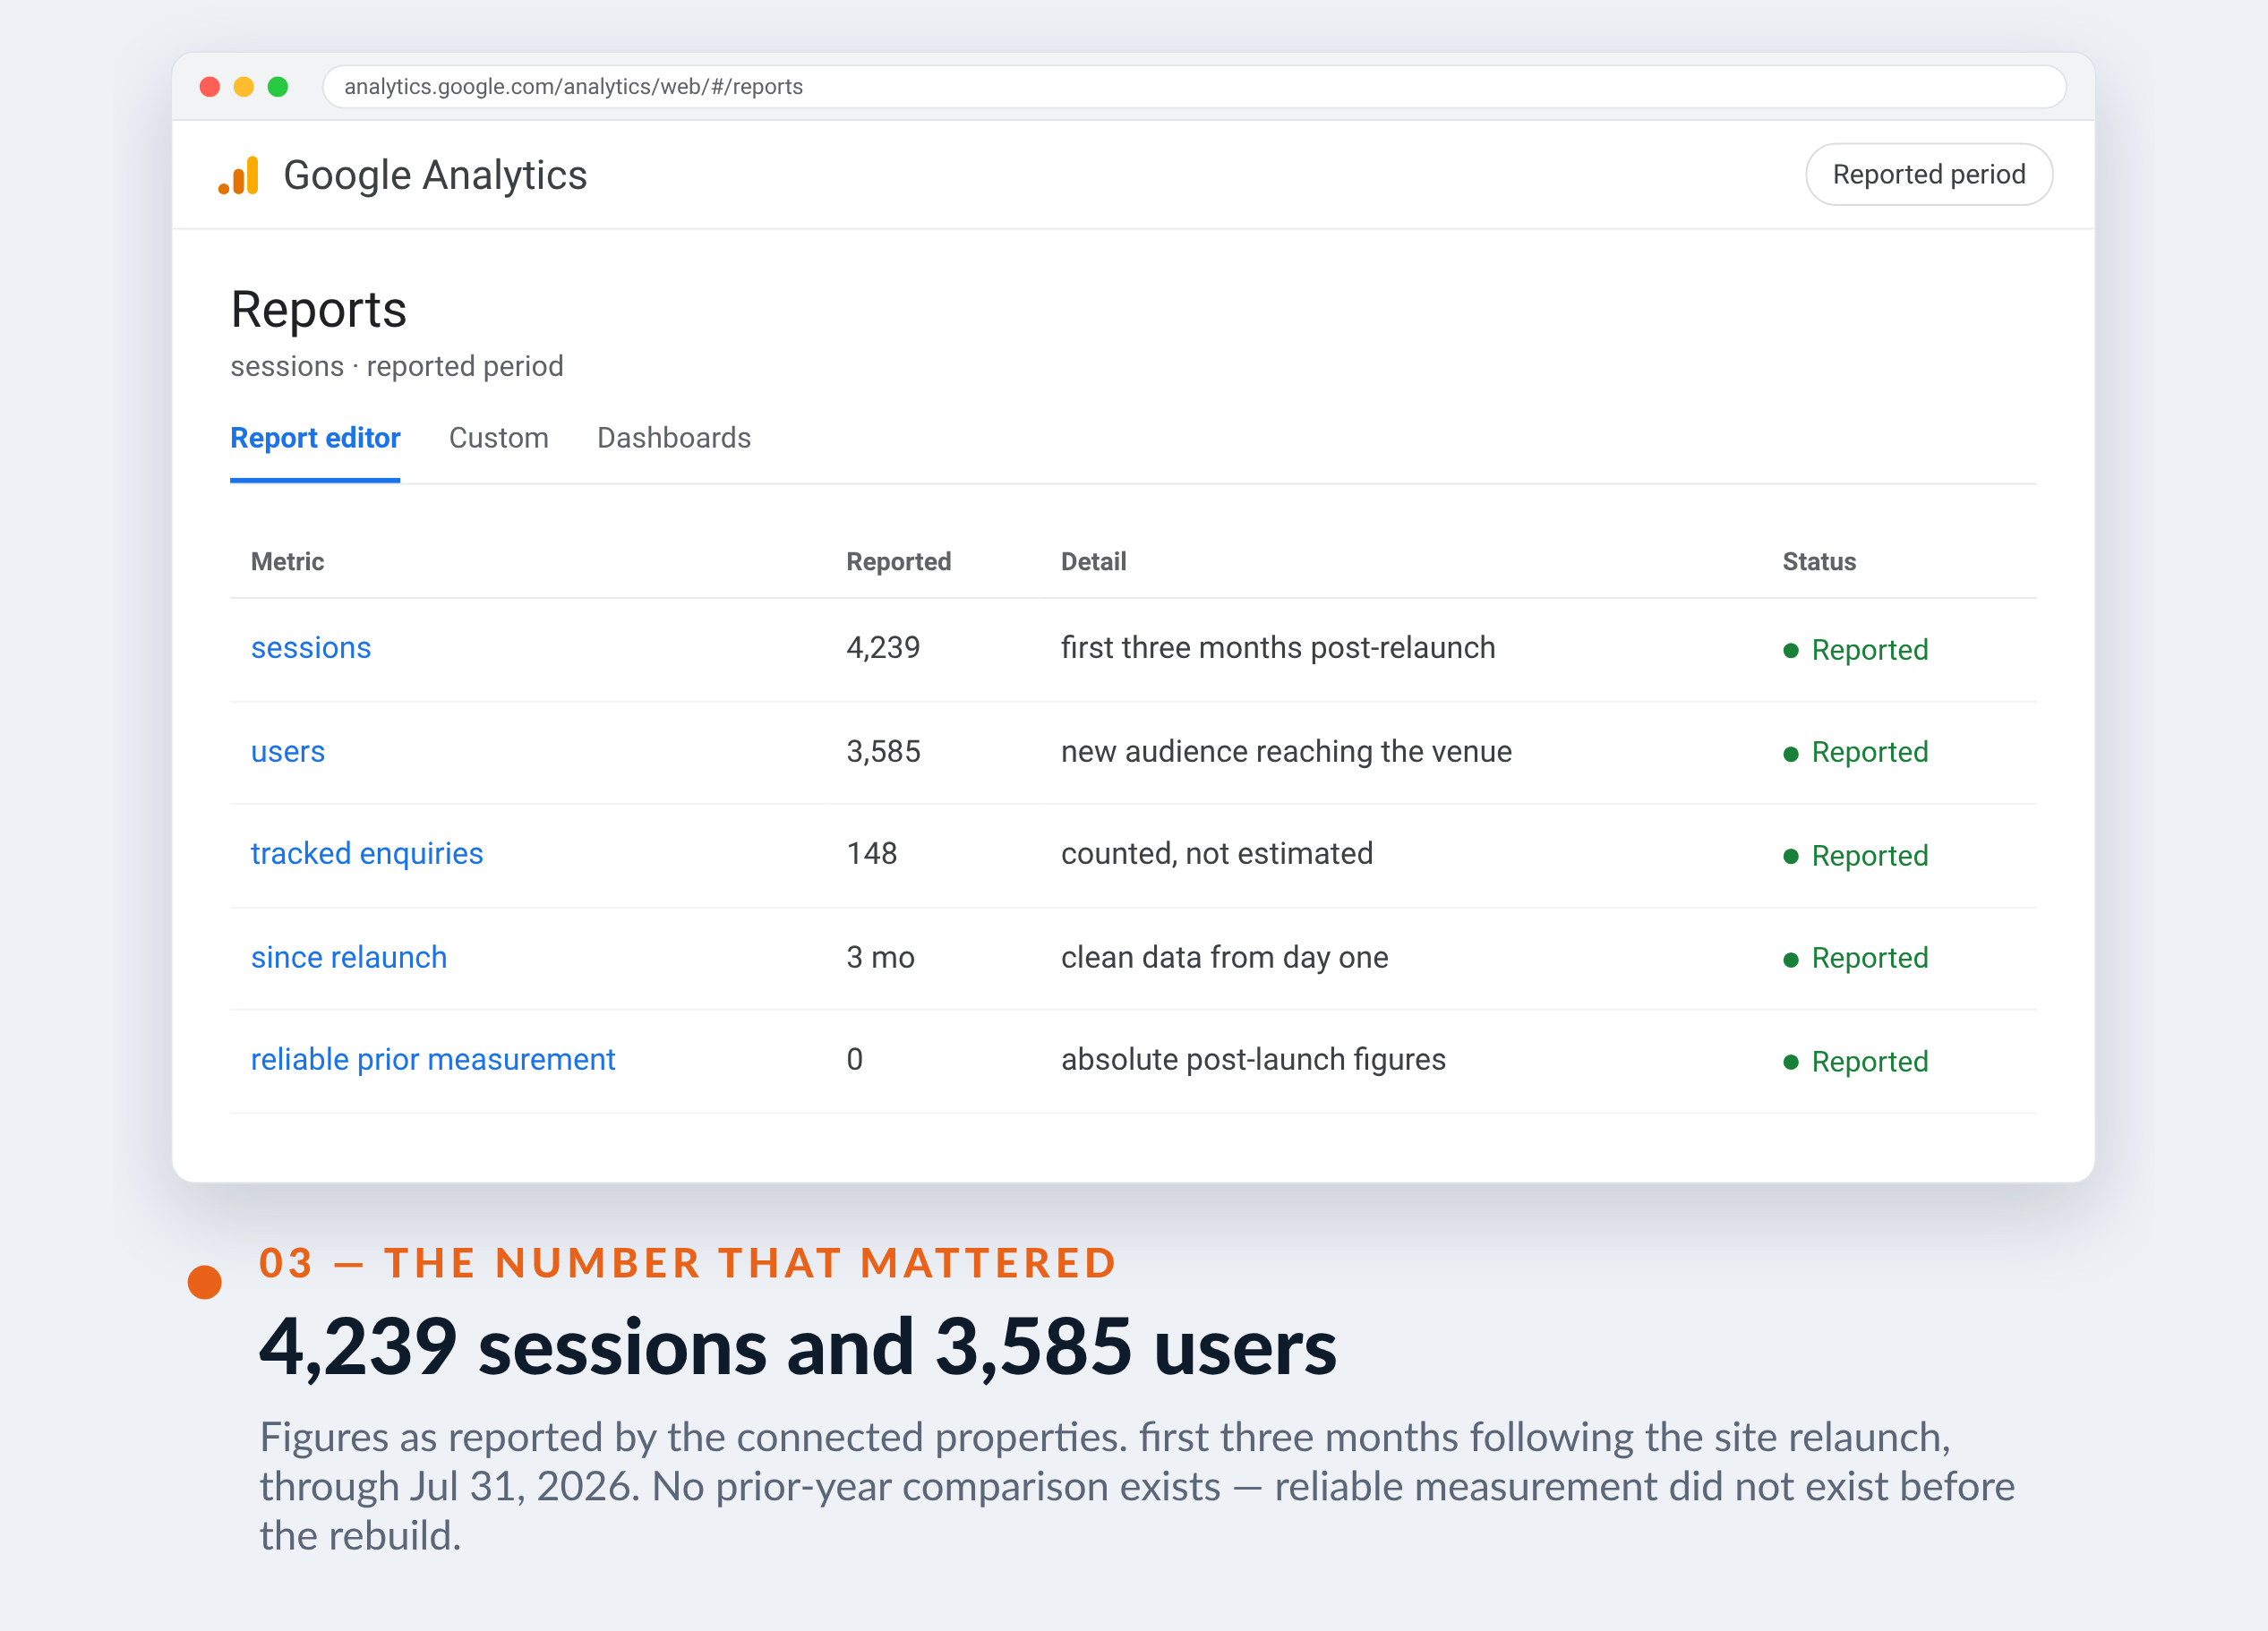Select the 3 mo reported value
The width and height of the screenshot is (2268, 1631).
[x=880, y=958]
